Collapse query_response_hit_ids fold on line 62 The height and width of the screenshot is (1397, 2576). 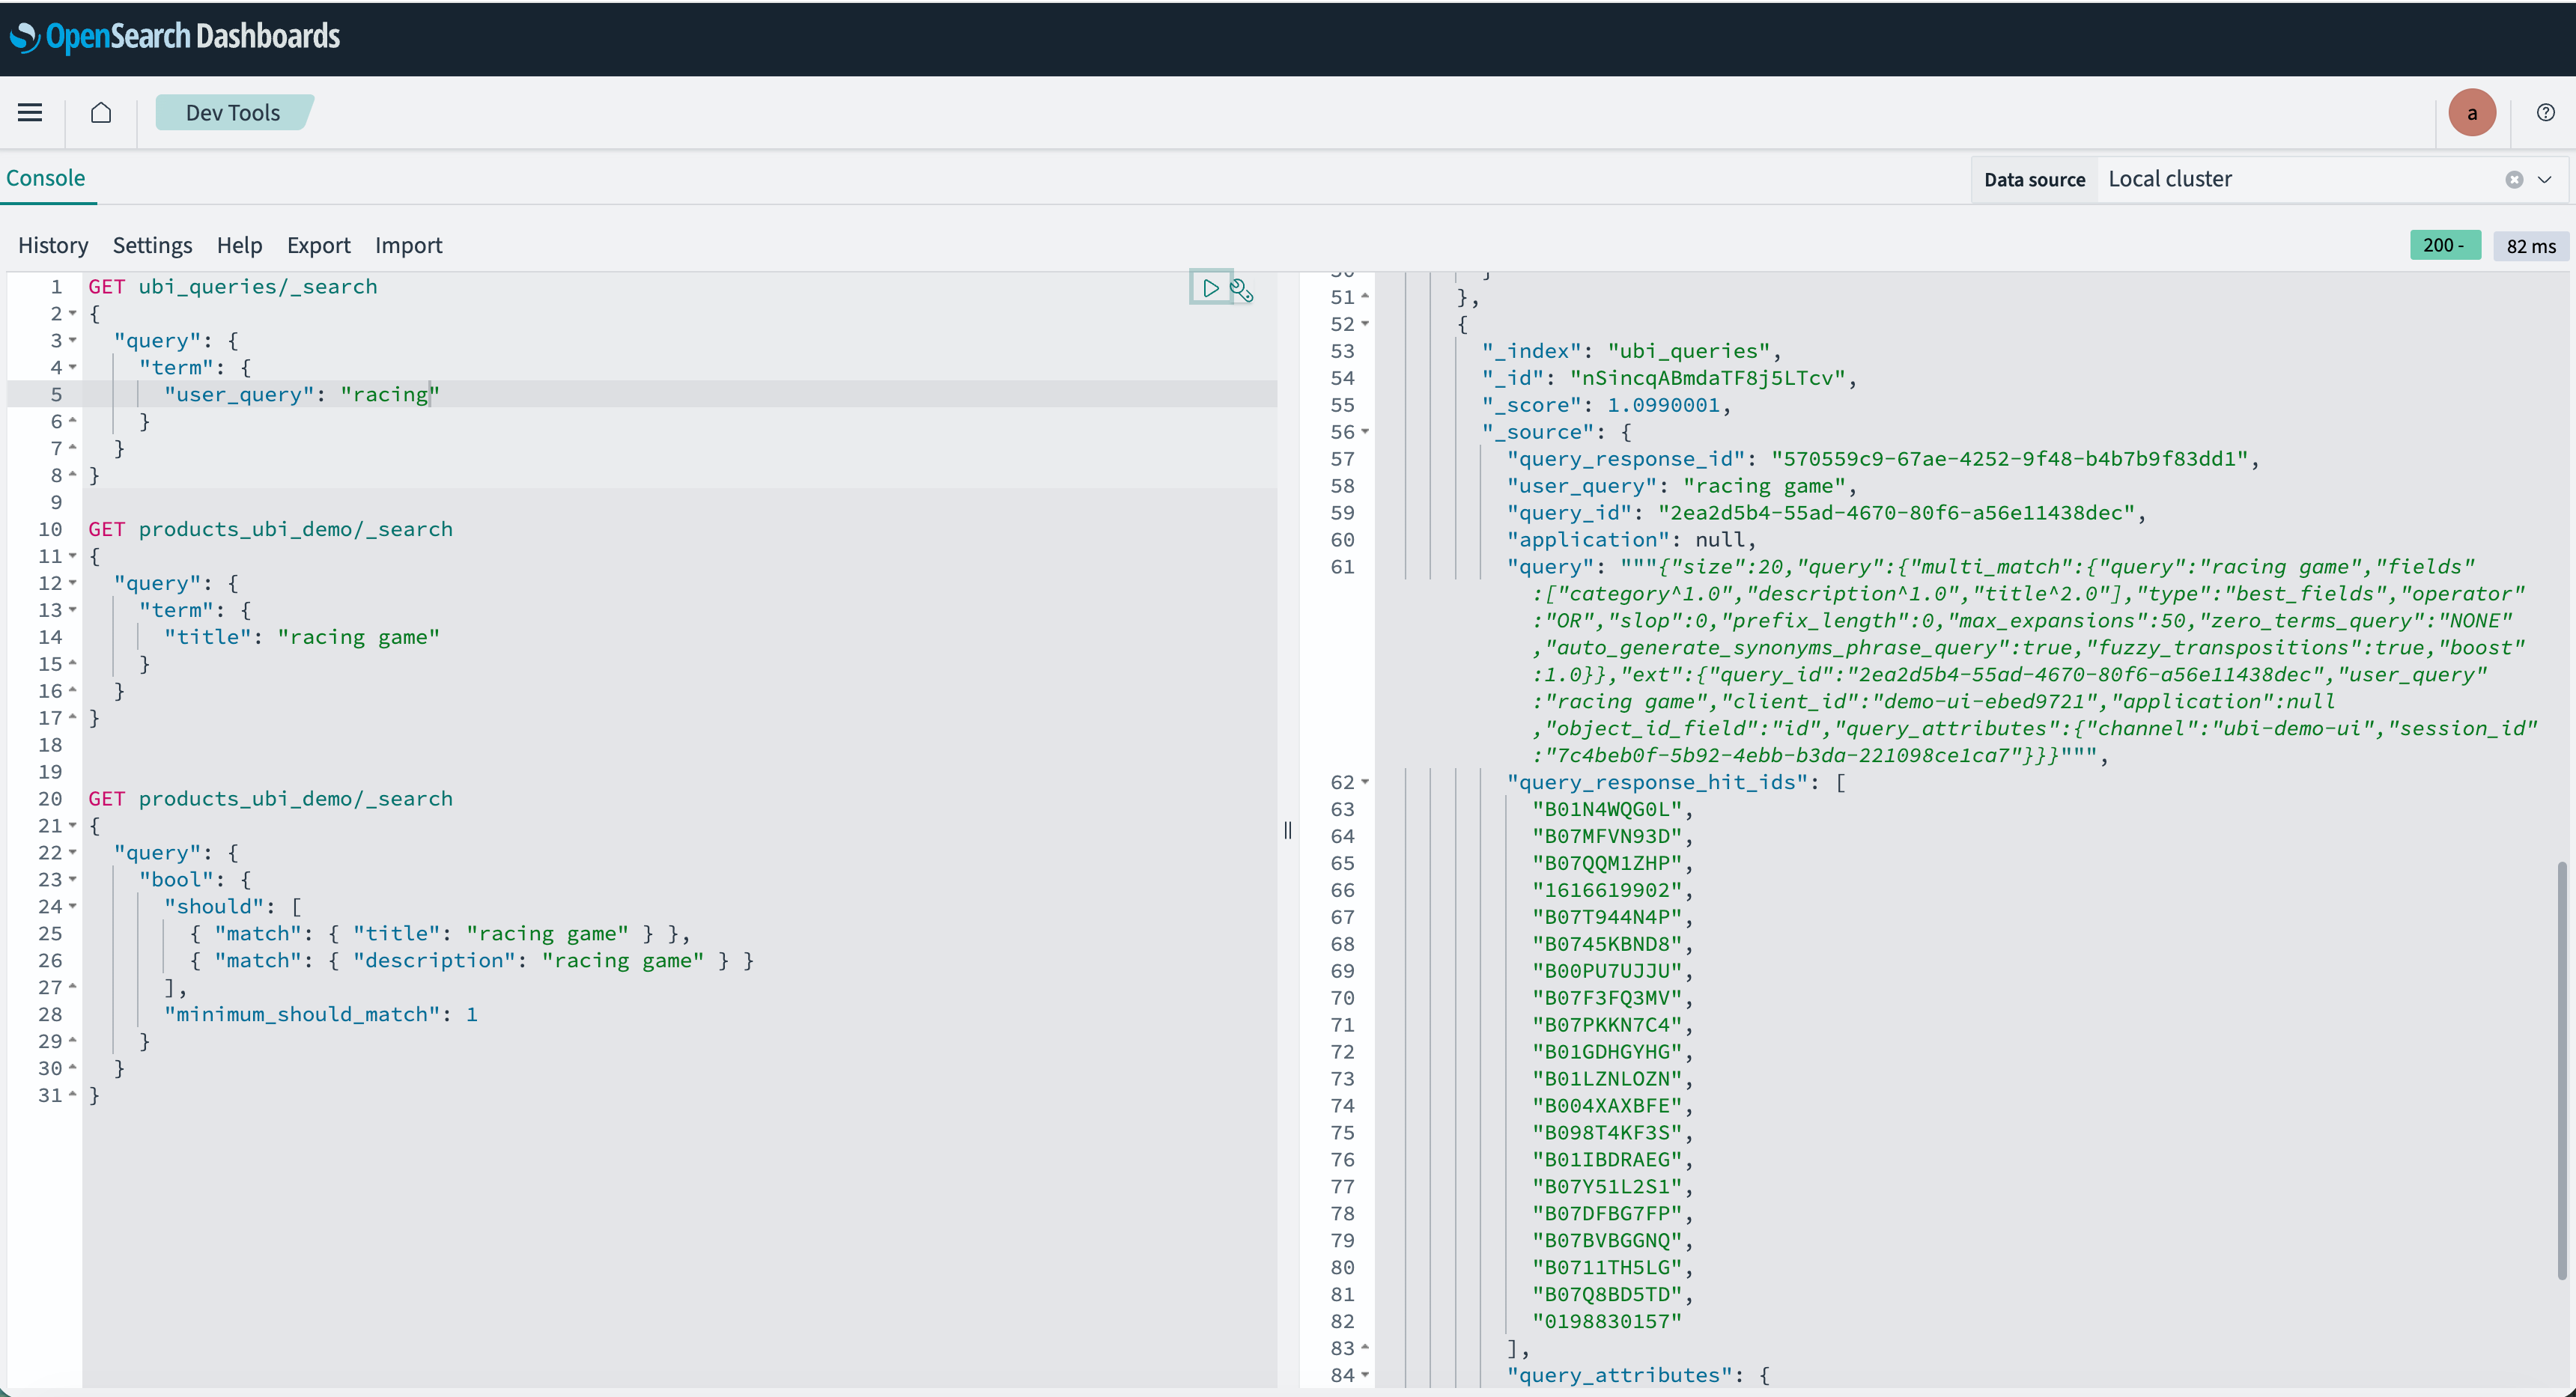[1365, 782]
